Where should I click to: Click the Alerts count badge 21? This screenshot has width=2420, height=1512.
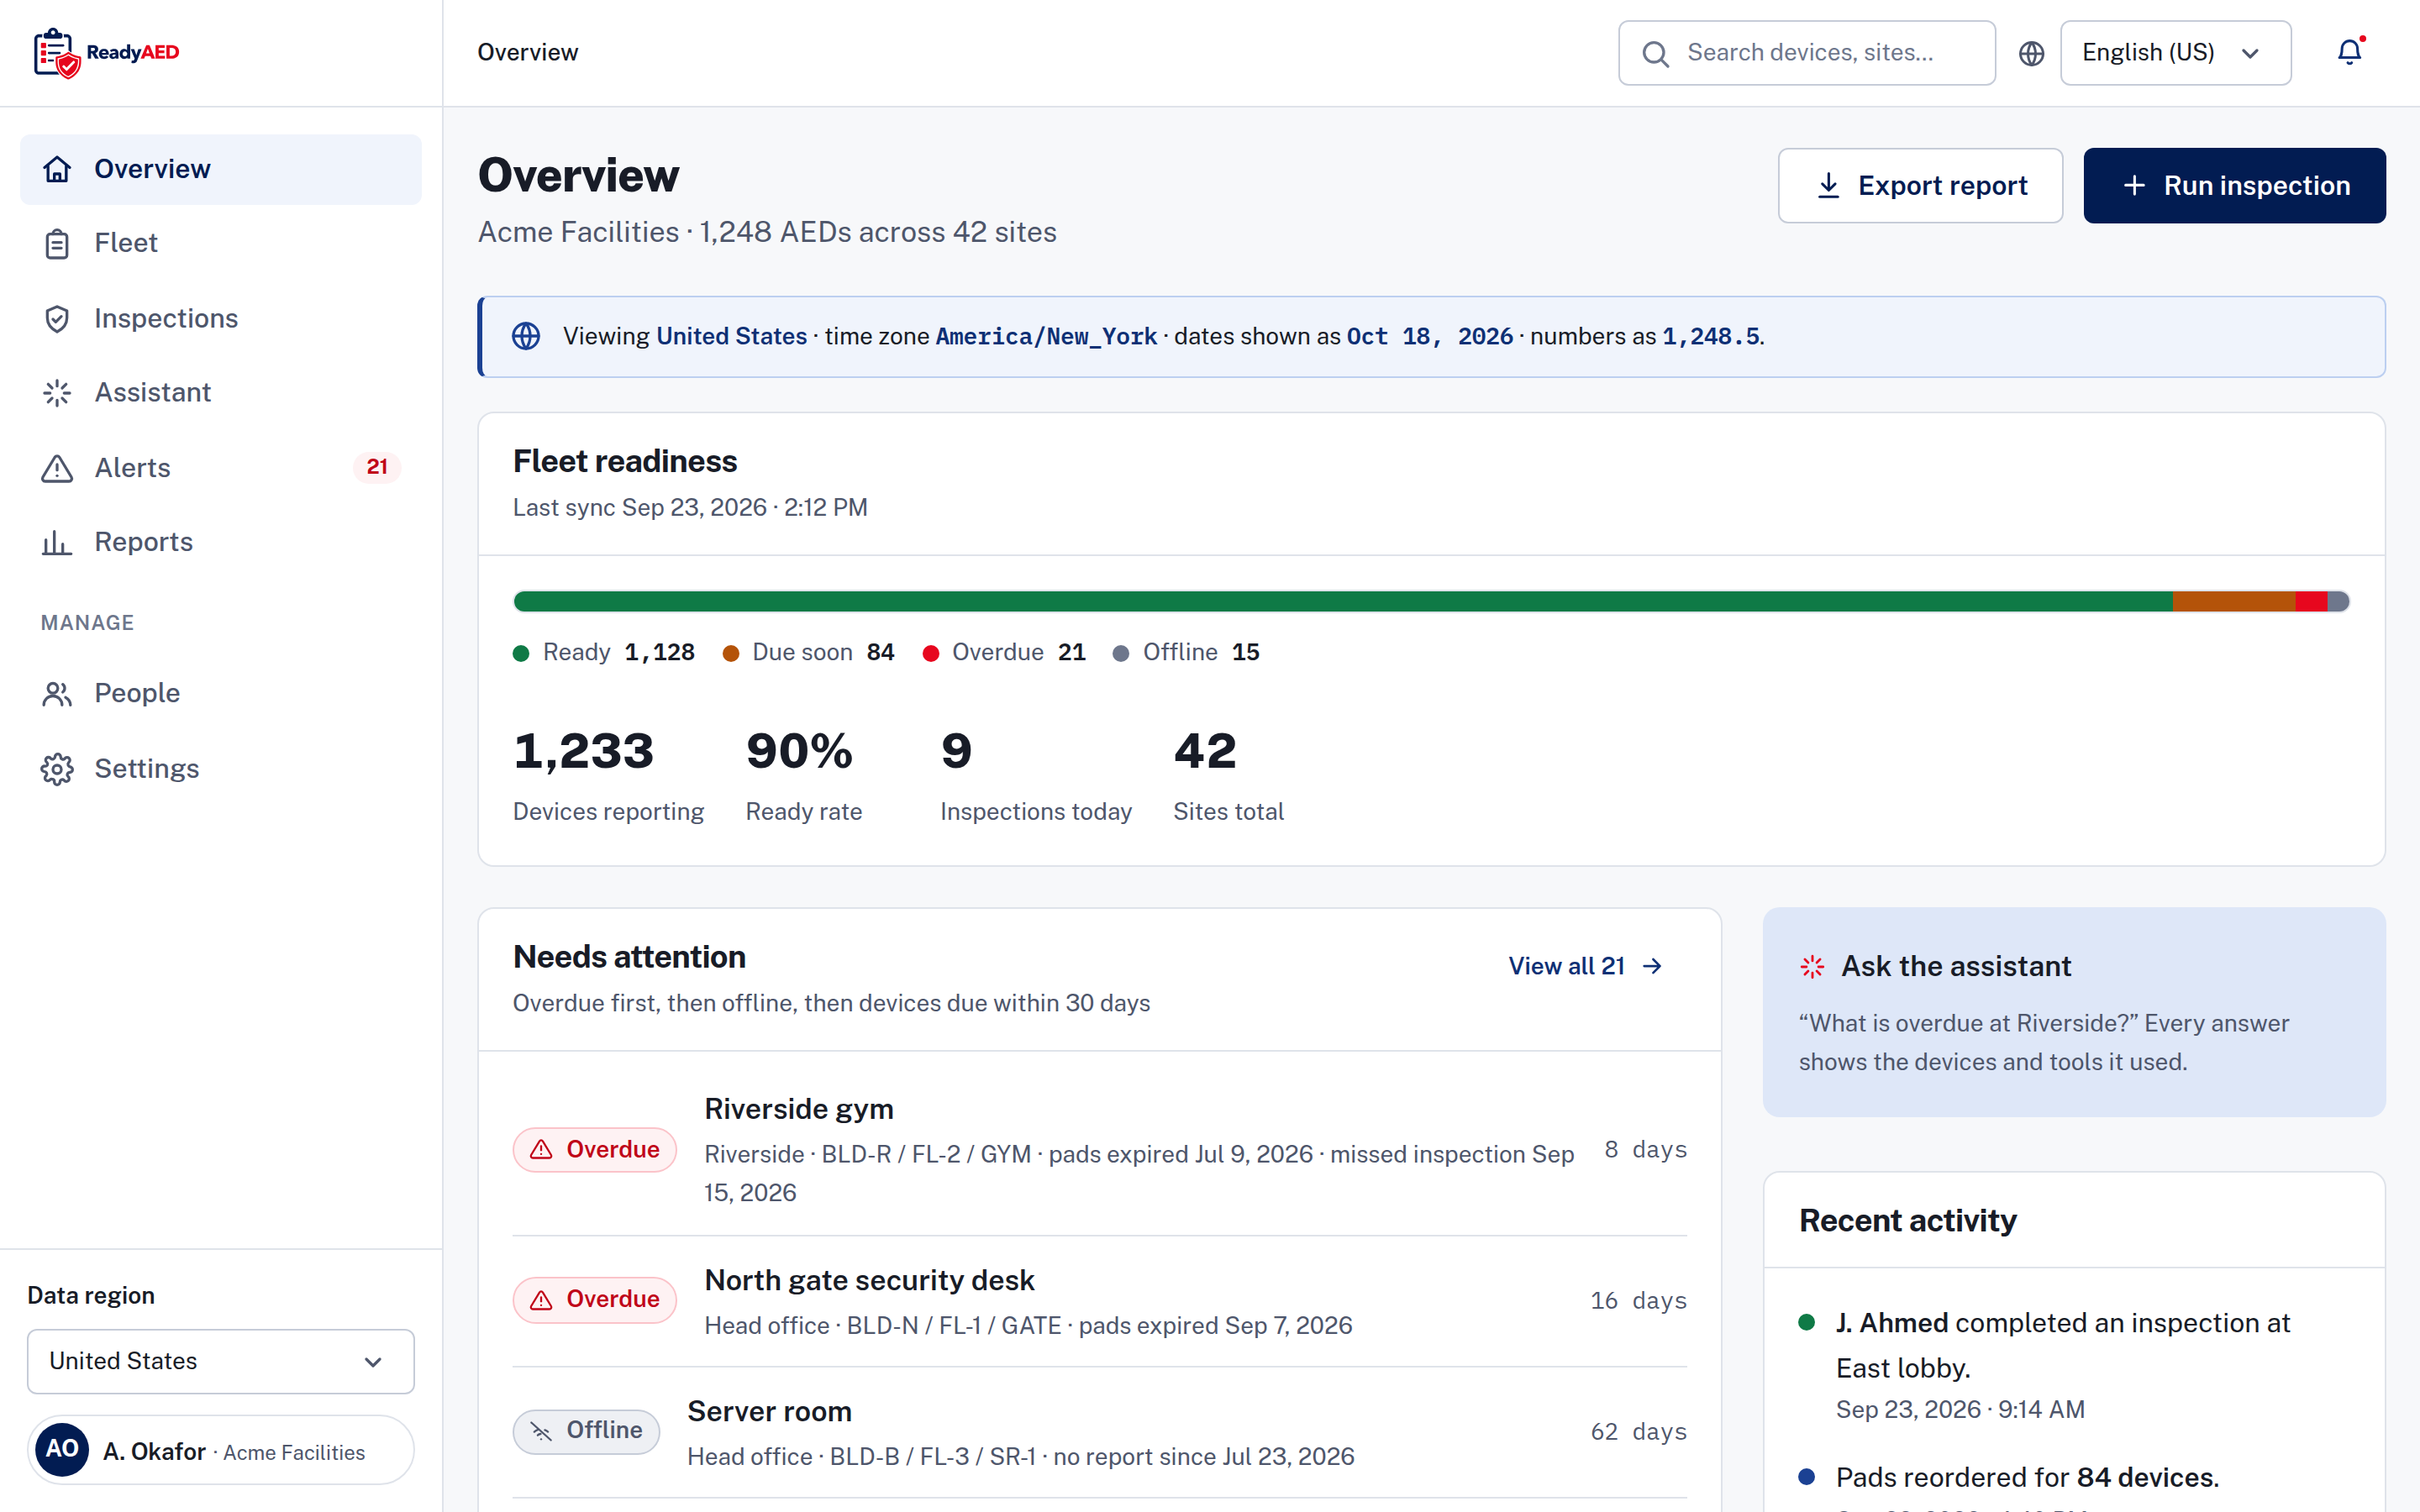point(376,467)
